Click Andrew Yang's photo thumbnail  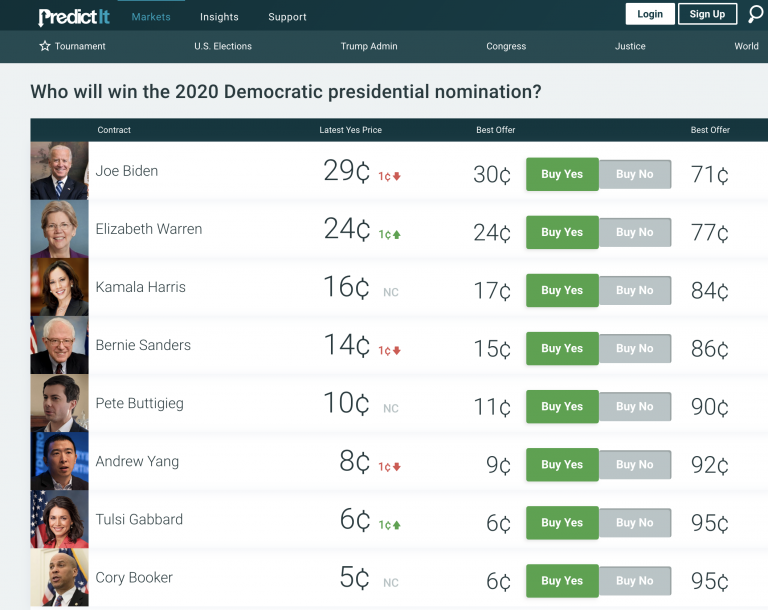59,461
